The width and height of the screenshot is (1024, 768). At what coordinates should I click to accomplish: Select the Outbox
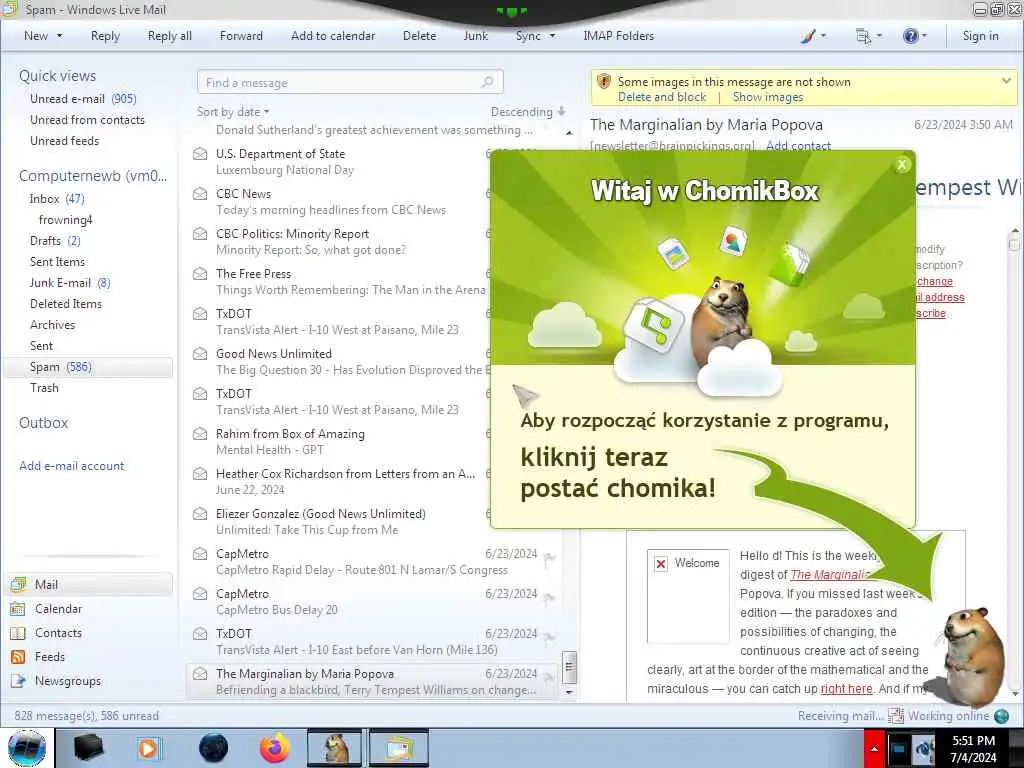[x=44, y=423]
